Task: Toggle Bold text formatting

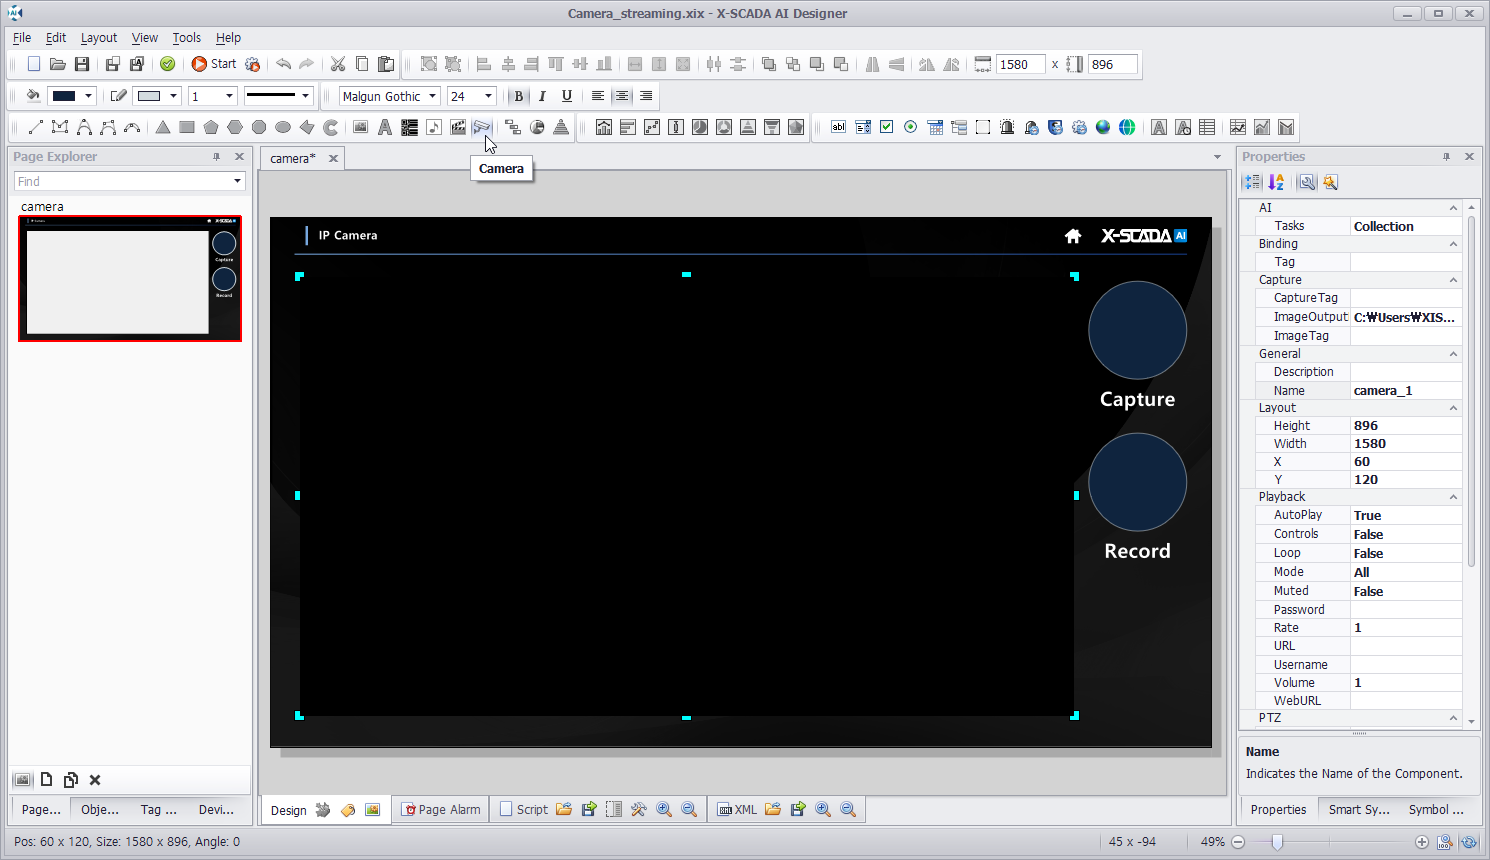Action: click(x=518, y=96)
